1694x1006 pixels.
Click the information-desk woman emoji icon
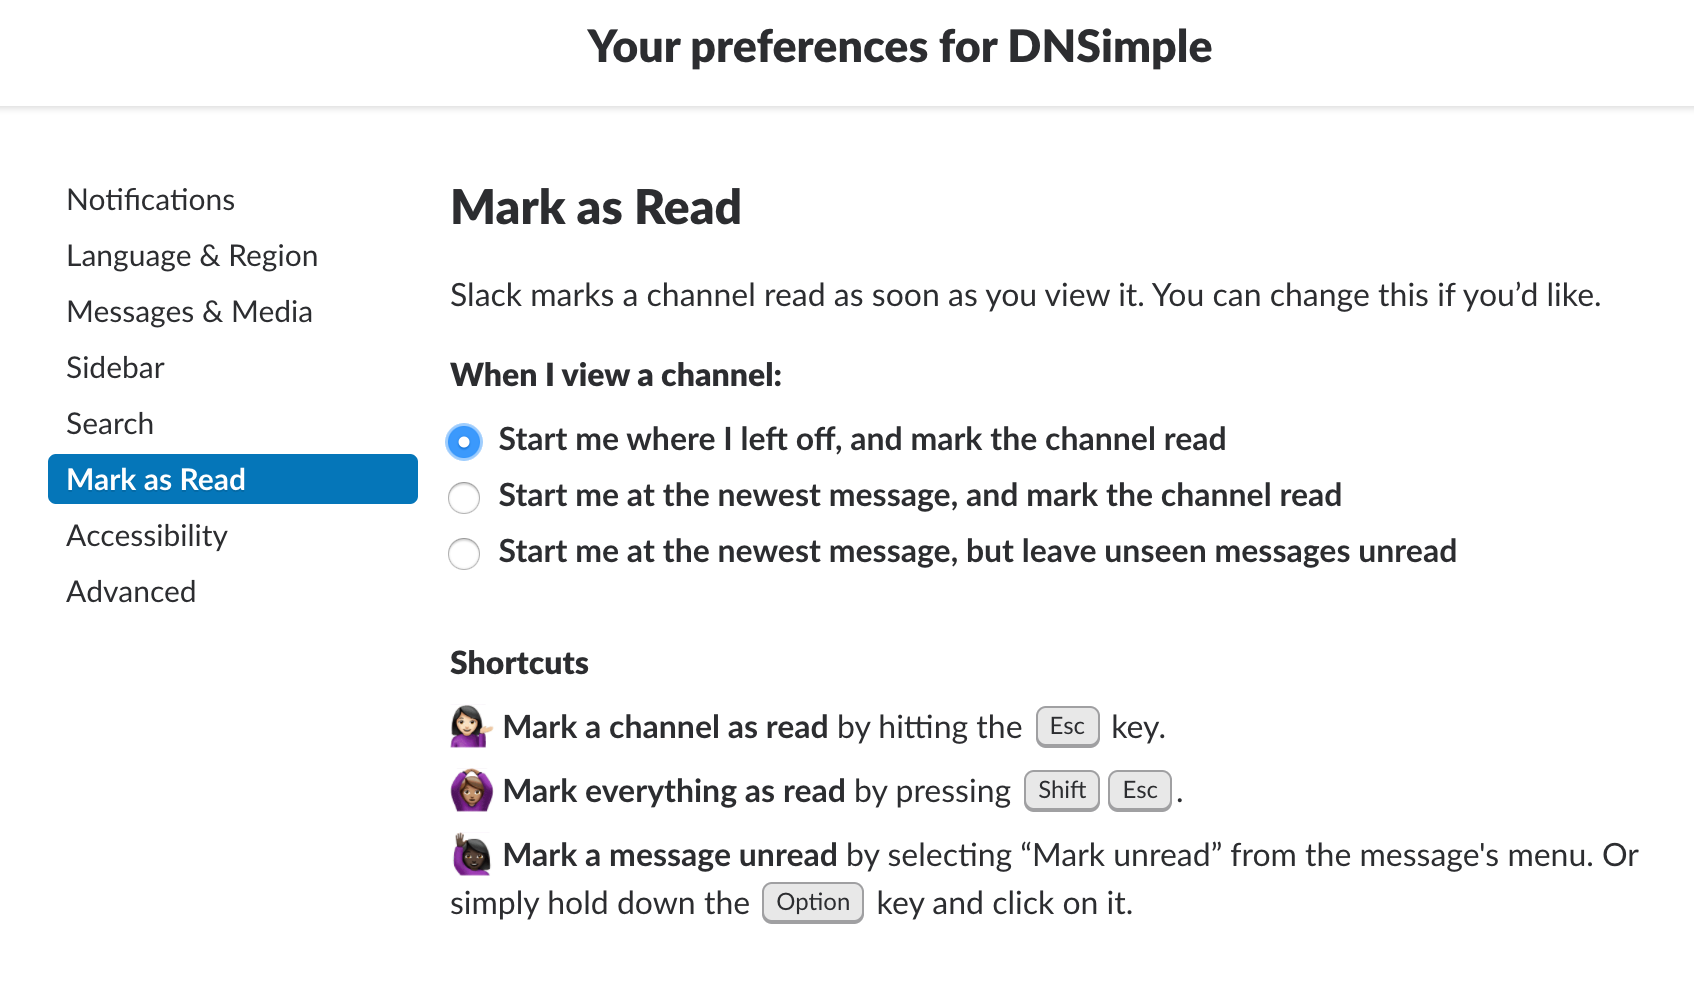(471, 727)
